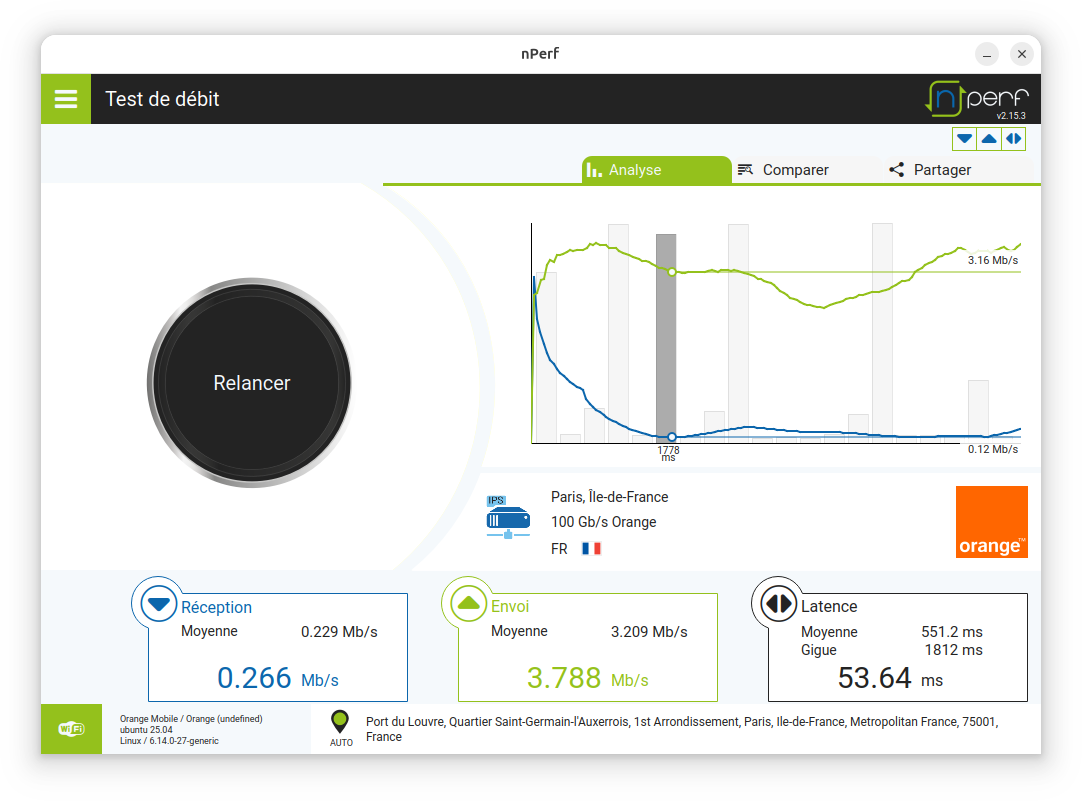Click the '3.788 Mb/s' envoi value

(587, 678)
